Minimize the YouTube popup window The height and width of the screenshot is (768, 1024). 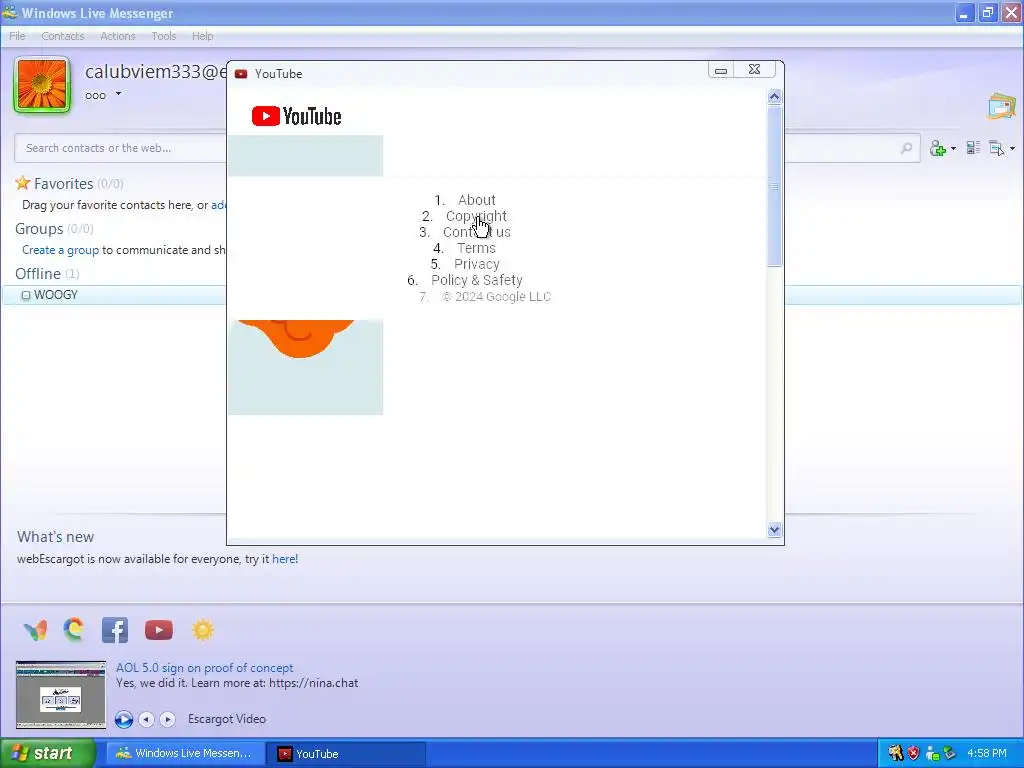[x=721, y=70]
